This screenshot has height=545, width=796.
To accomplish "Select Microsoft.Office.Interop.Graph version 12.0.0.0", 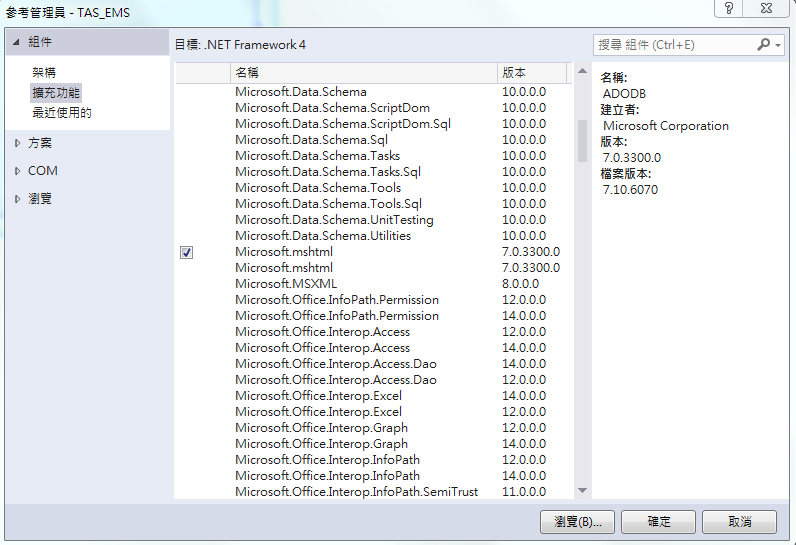I will click(x=374, y=428).
